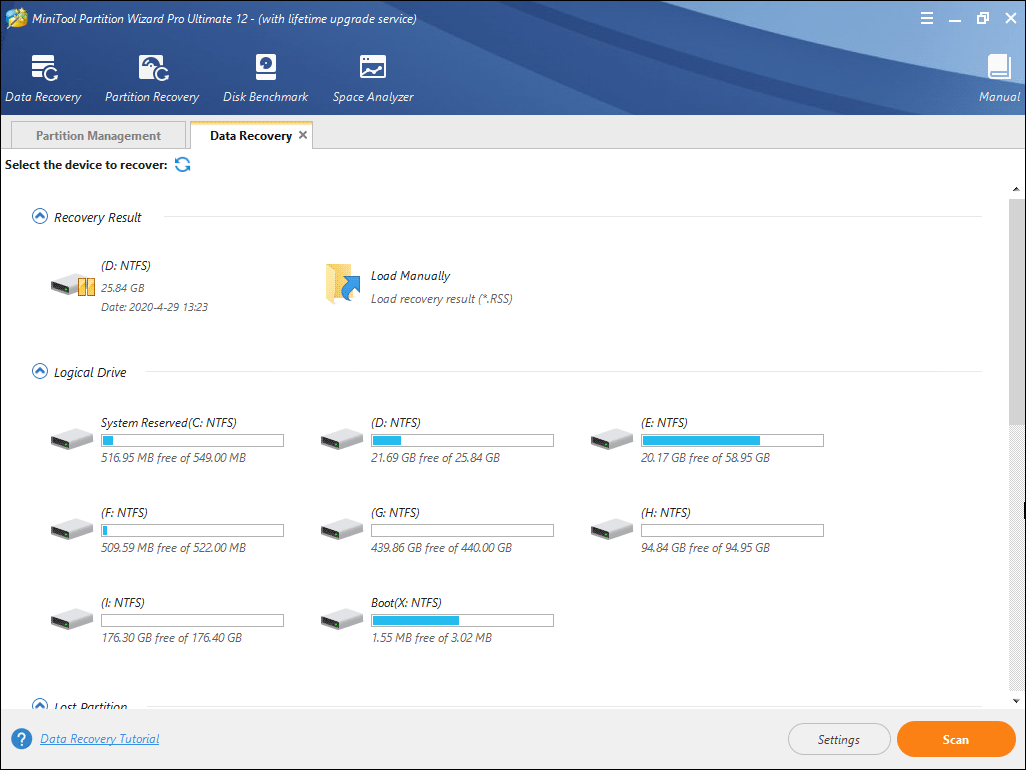Open the Manual book icon
The width and height of the screenshot is (1026, 770).
pyautogui.click(x=999, y=67)
